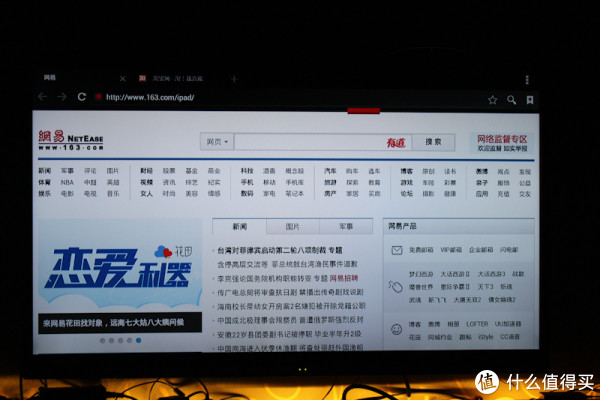Viewport: 600px width, 400px height.
Task: Open 旅游 in the navigation menu
Action: click(x=330, y=183)
